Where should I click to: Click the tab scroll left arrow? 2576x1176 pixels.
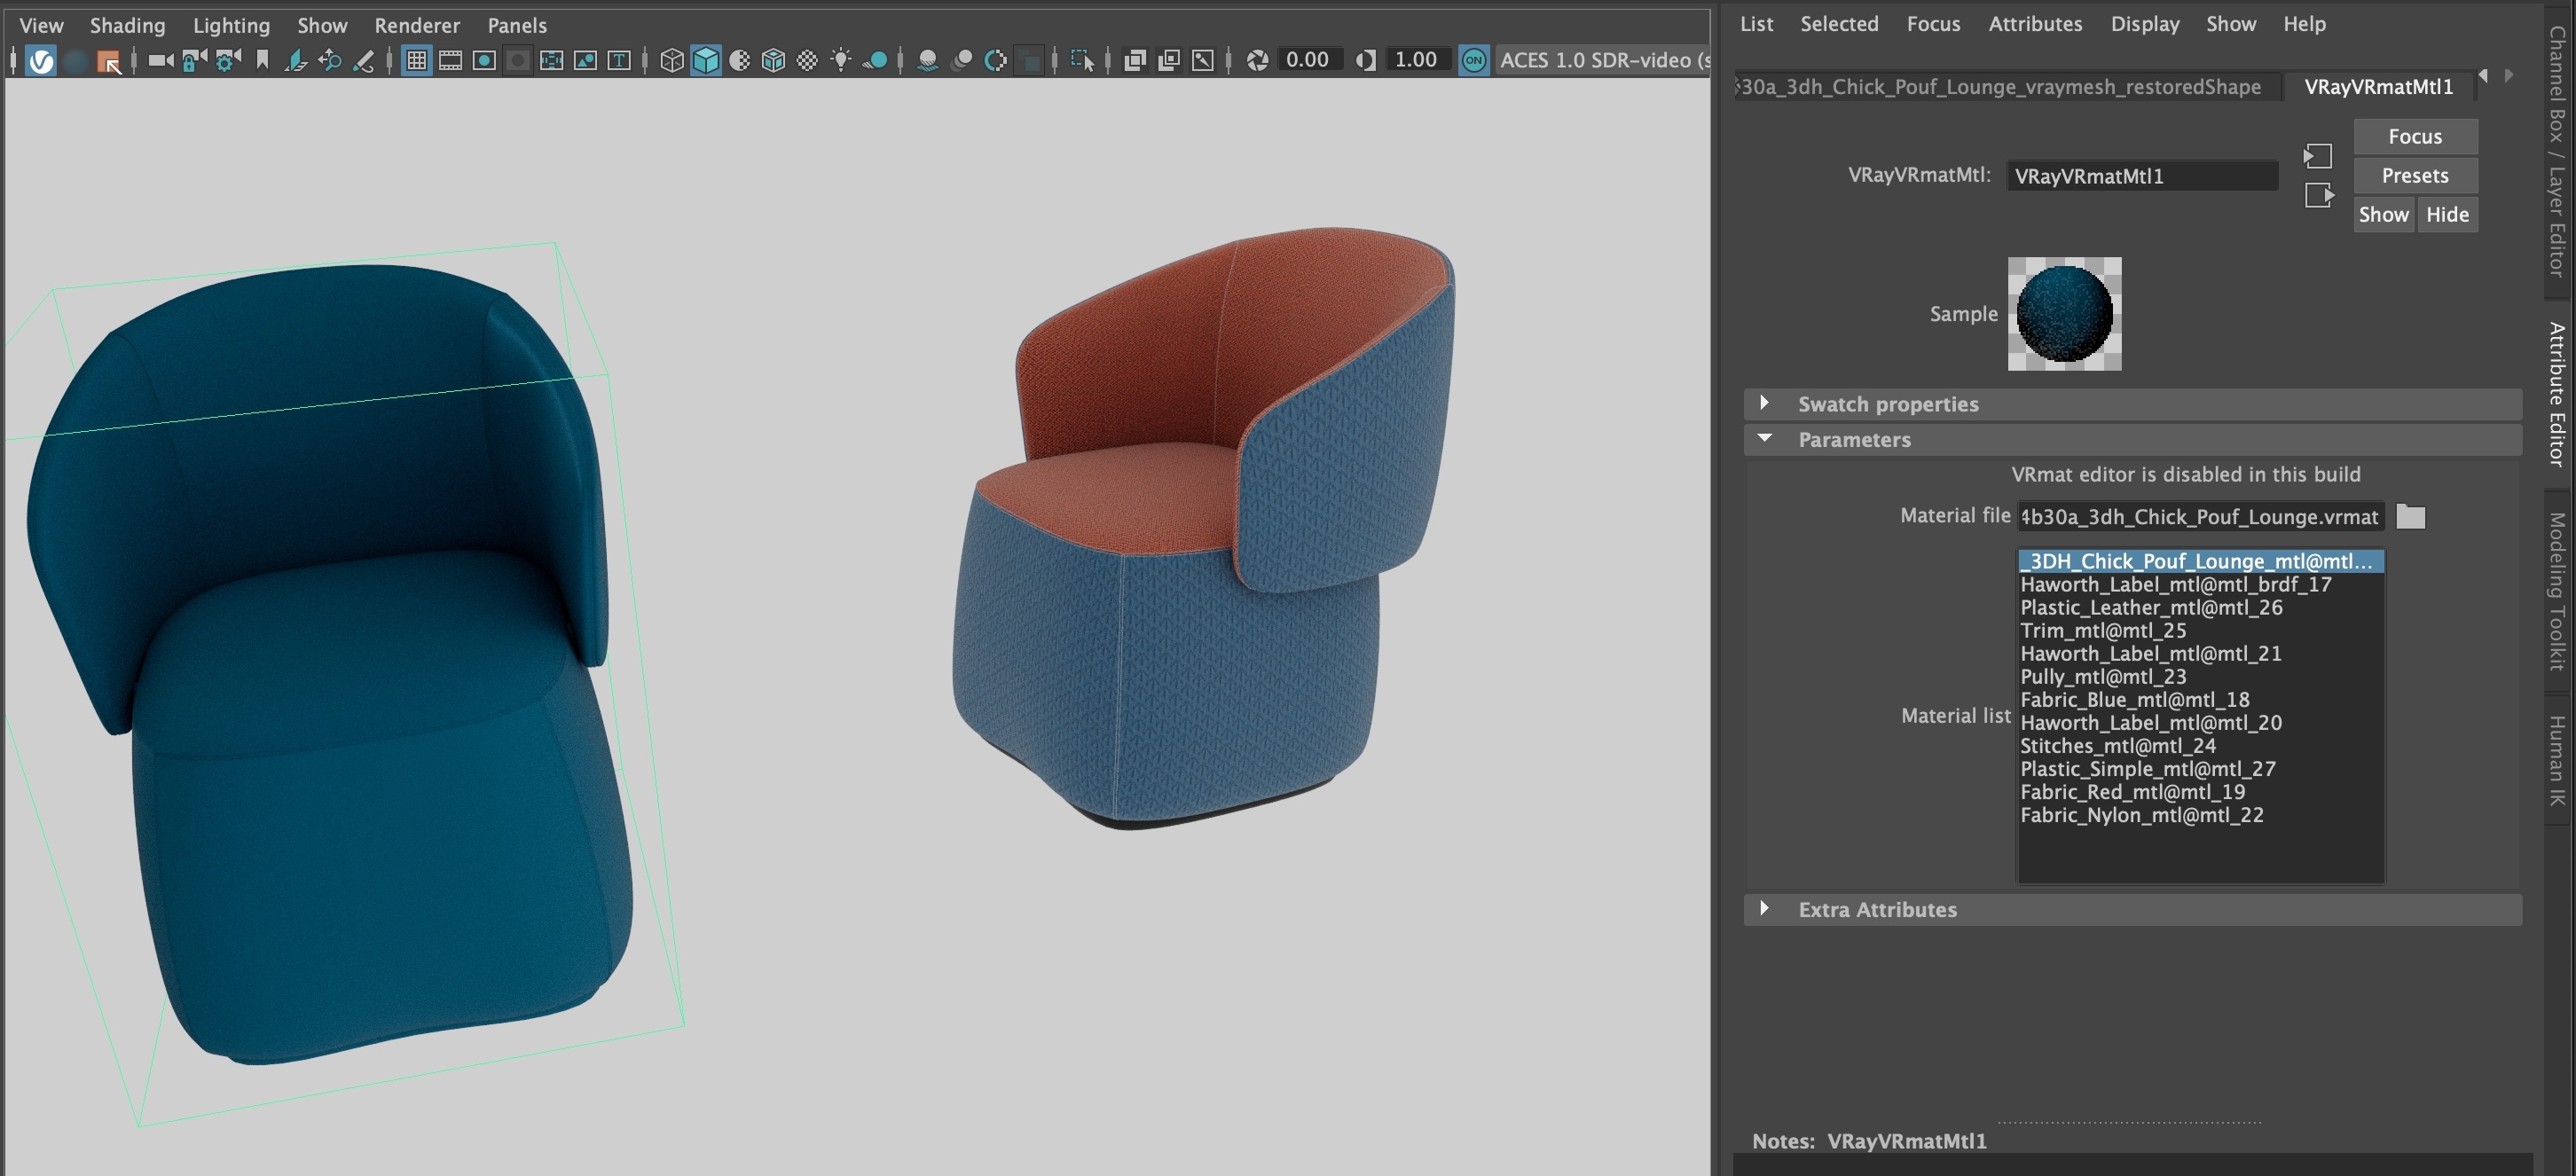click(x=2483, y=76)
